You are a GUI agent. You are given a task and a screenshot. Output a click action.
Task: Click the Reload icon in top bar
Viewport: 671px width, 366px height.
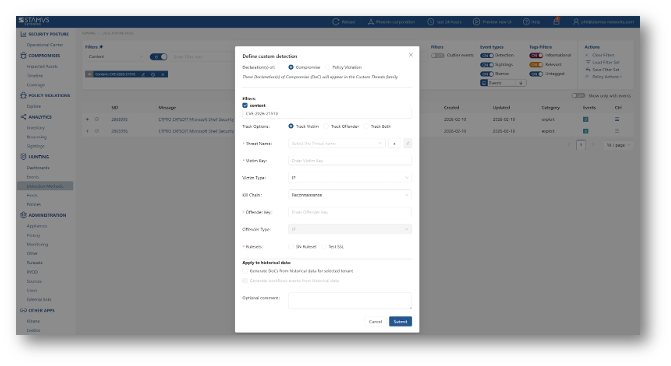[336, 21]
